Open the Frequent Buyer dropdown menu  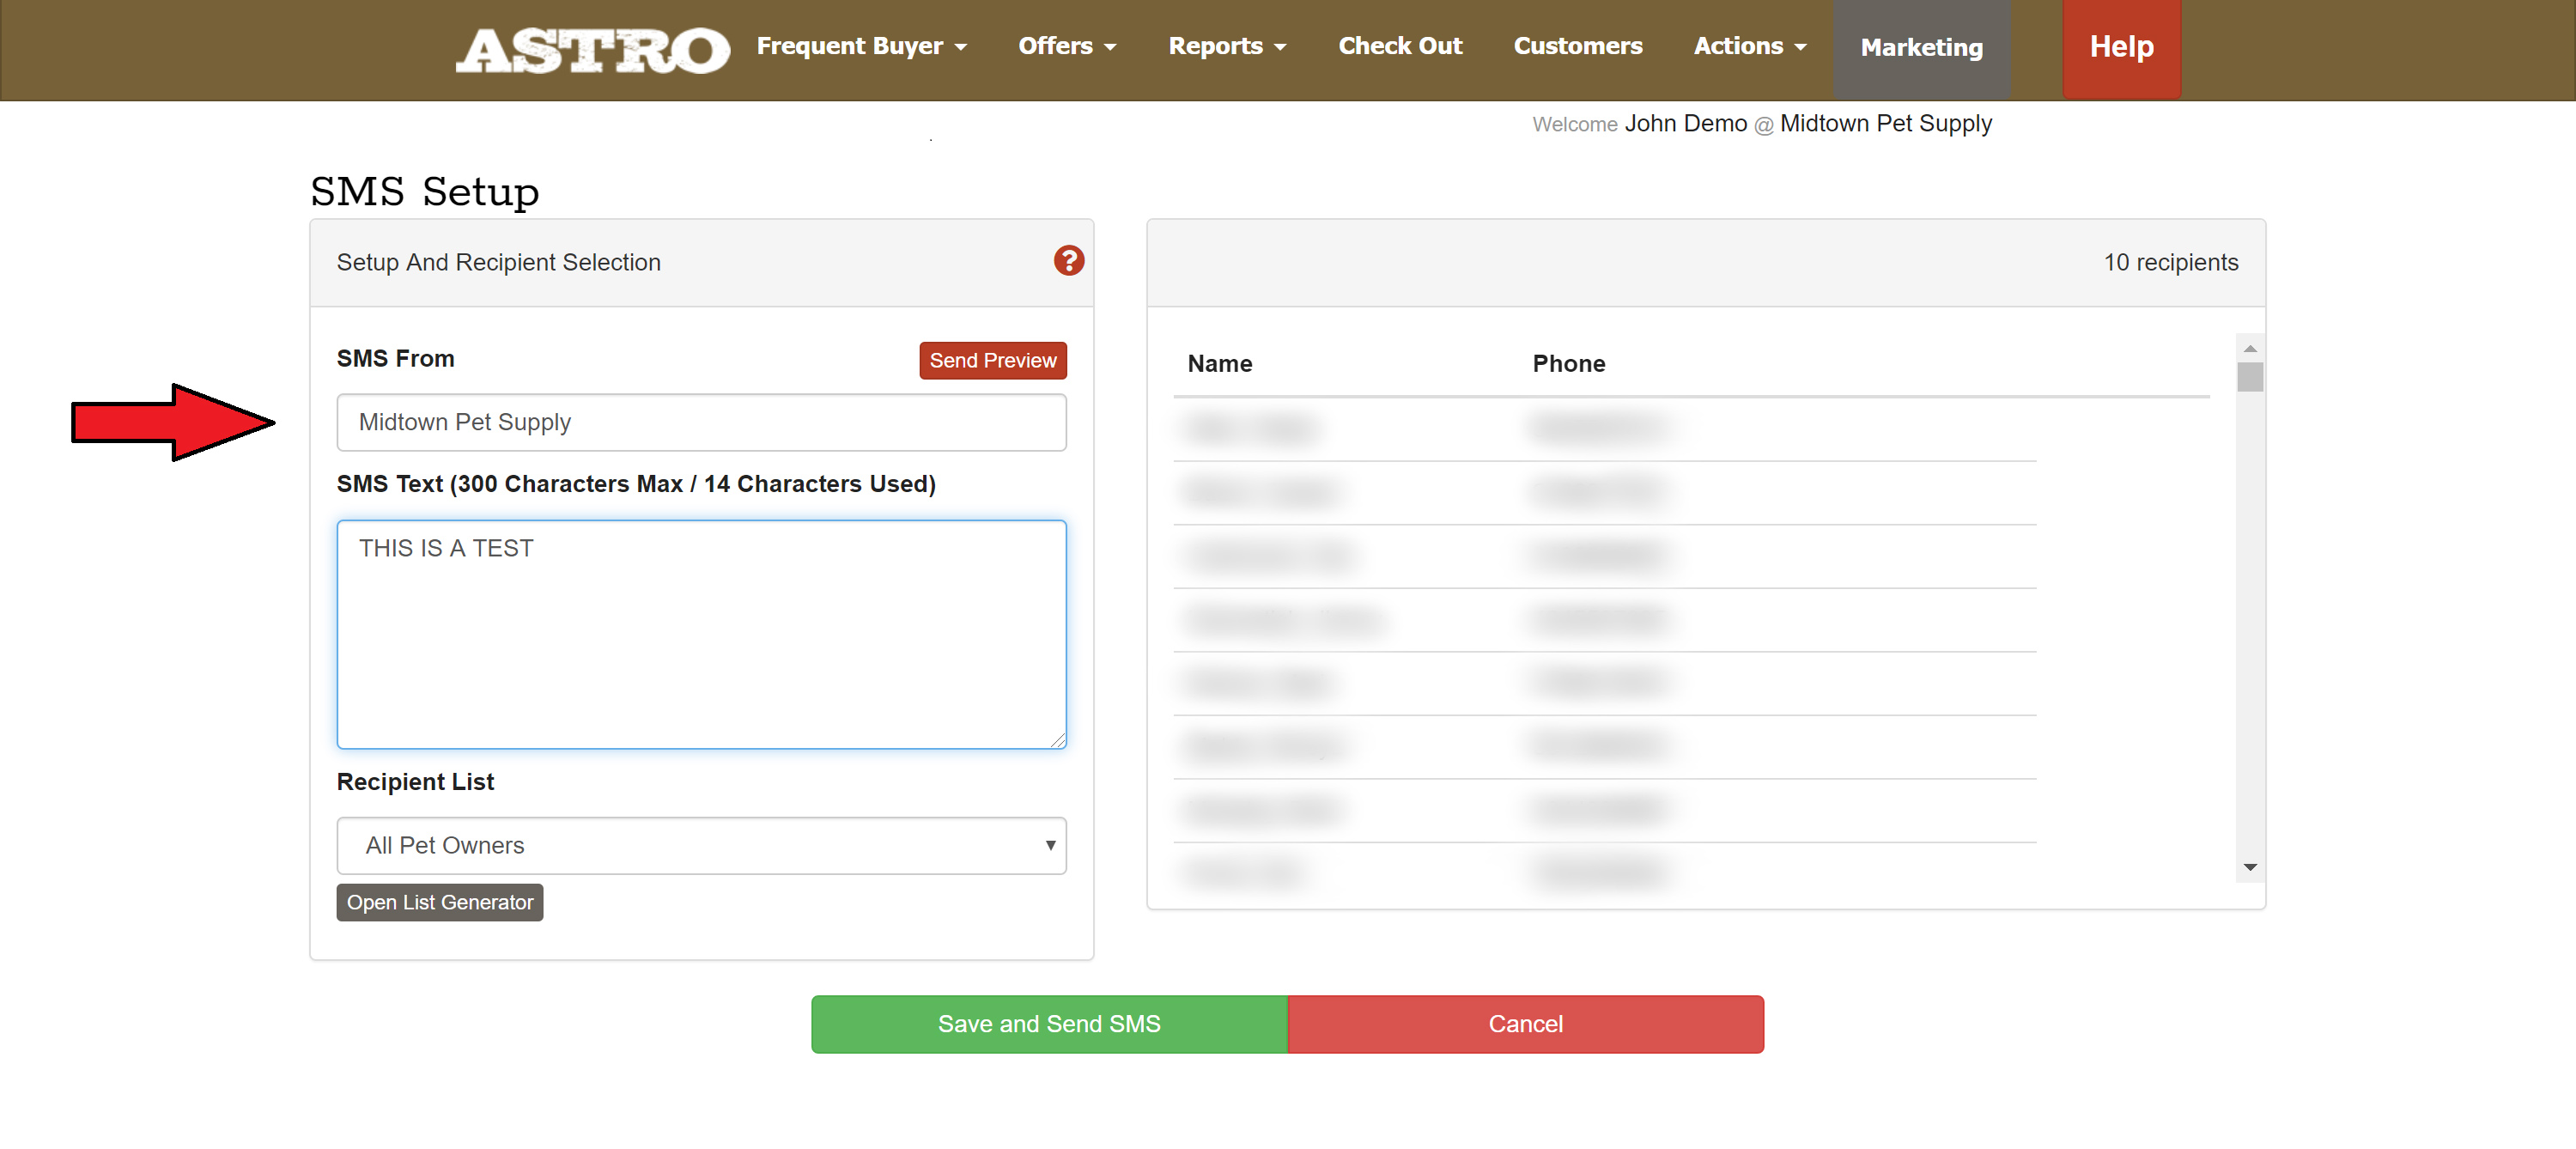click(861, 47)
